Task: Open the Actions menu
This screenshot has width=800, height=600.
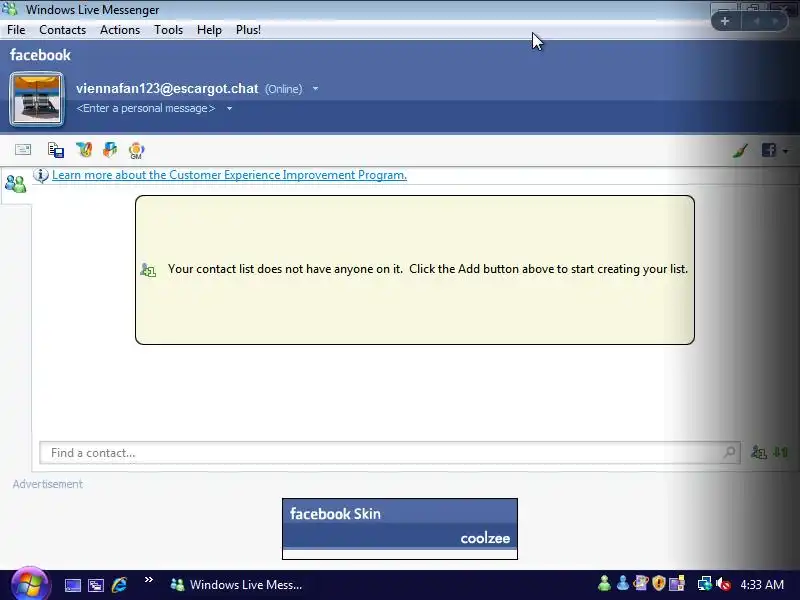Action: [120, 30]
